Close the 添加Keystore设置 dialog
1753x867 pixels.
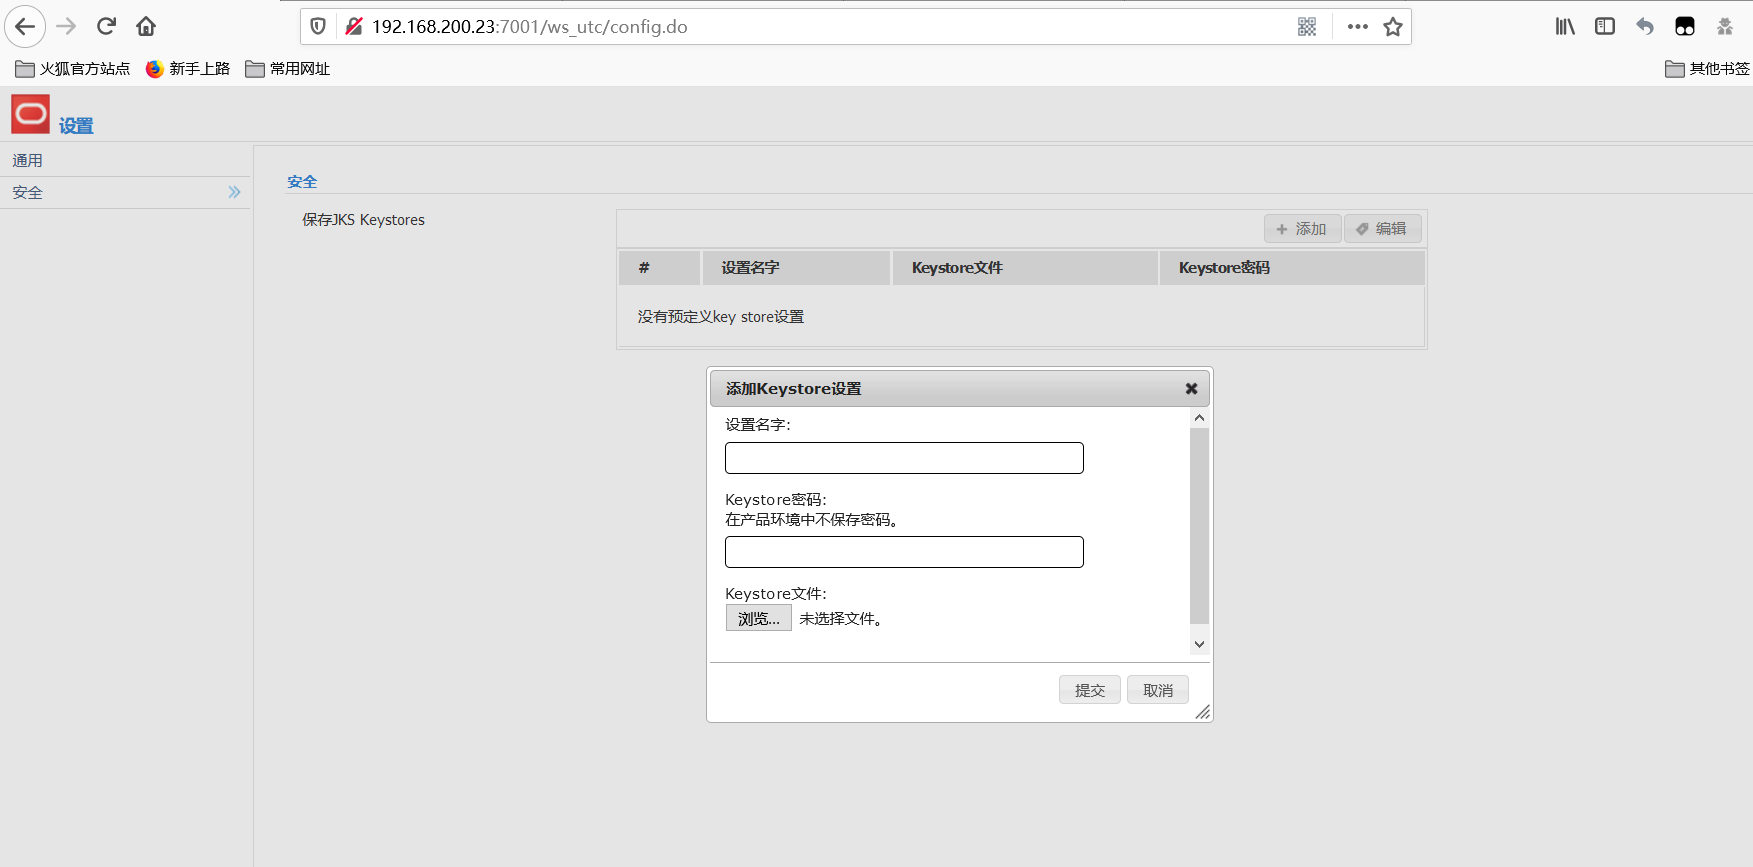tap(1191, 389)
